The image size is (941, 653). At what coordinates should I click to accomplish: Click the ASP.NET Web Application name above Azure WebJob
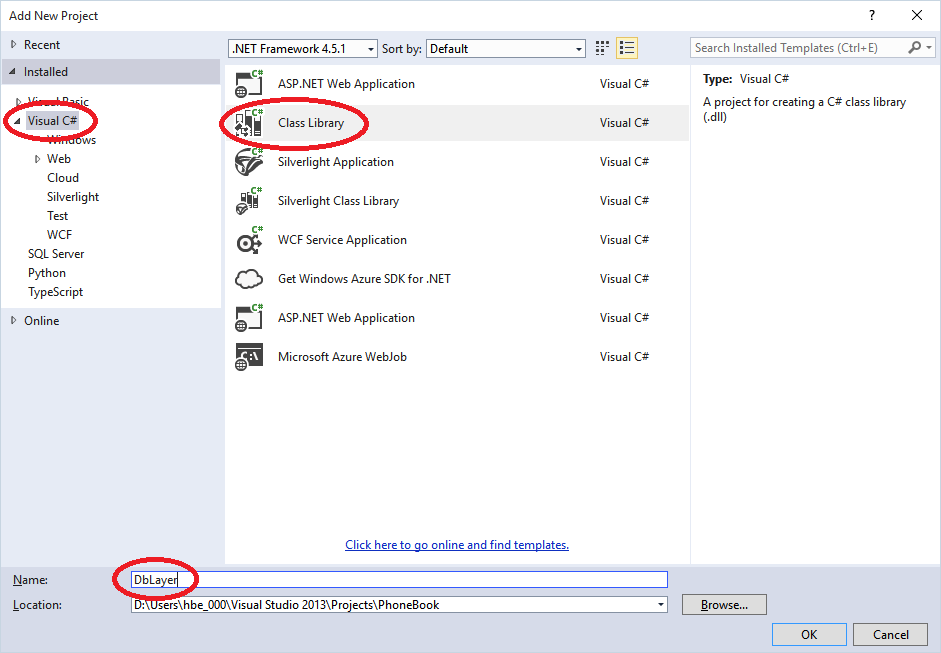coord(346,318)
